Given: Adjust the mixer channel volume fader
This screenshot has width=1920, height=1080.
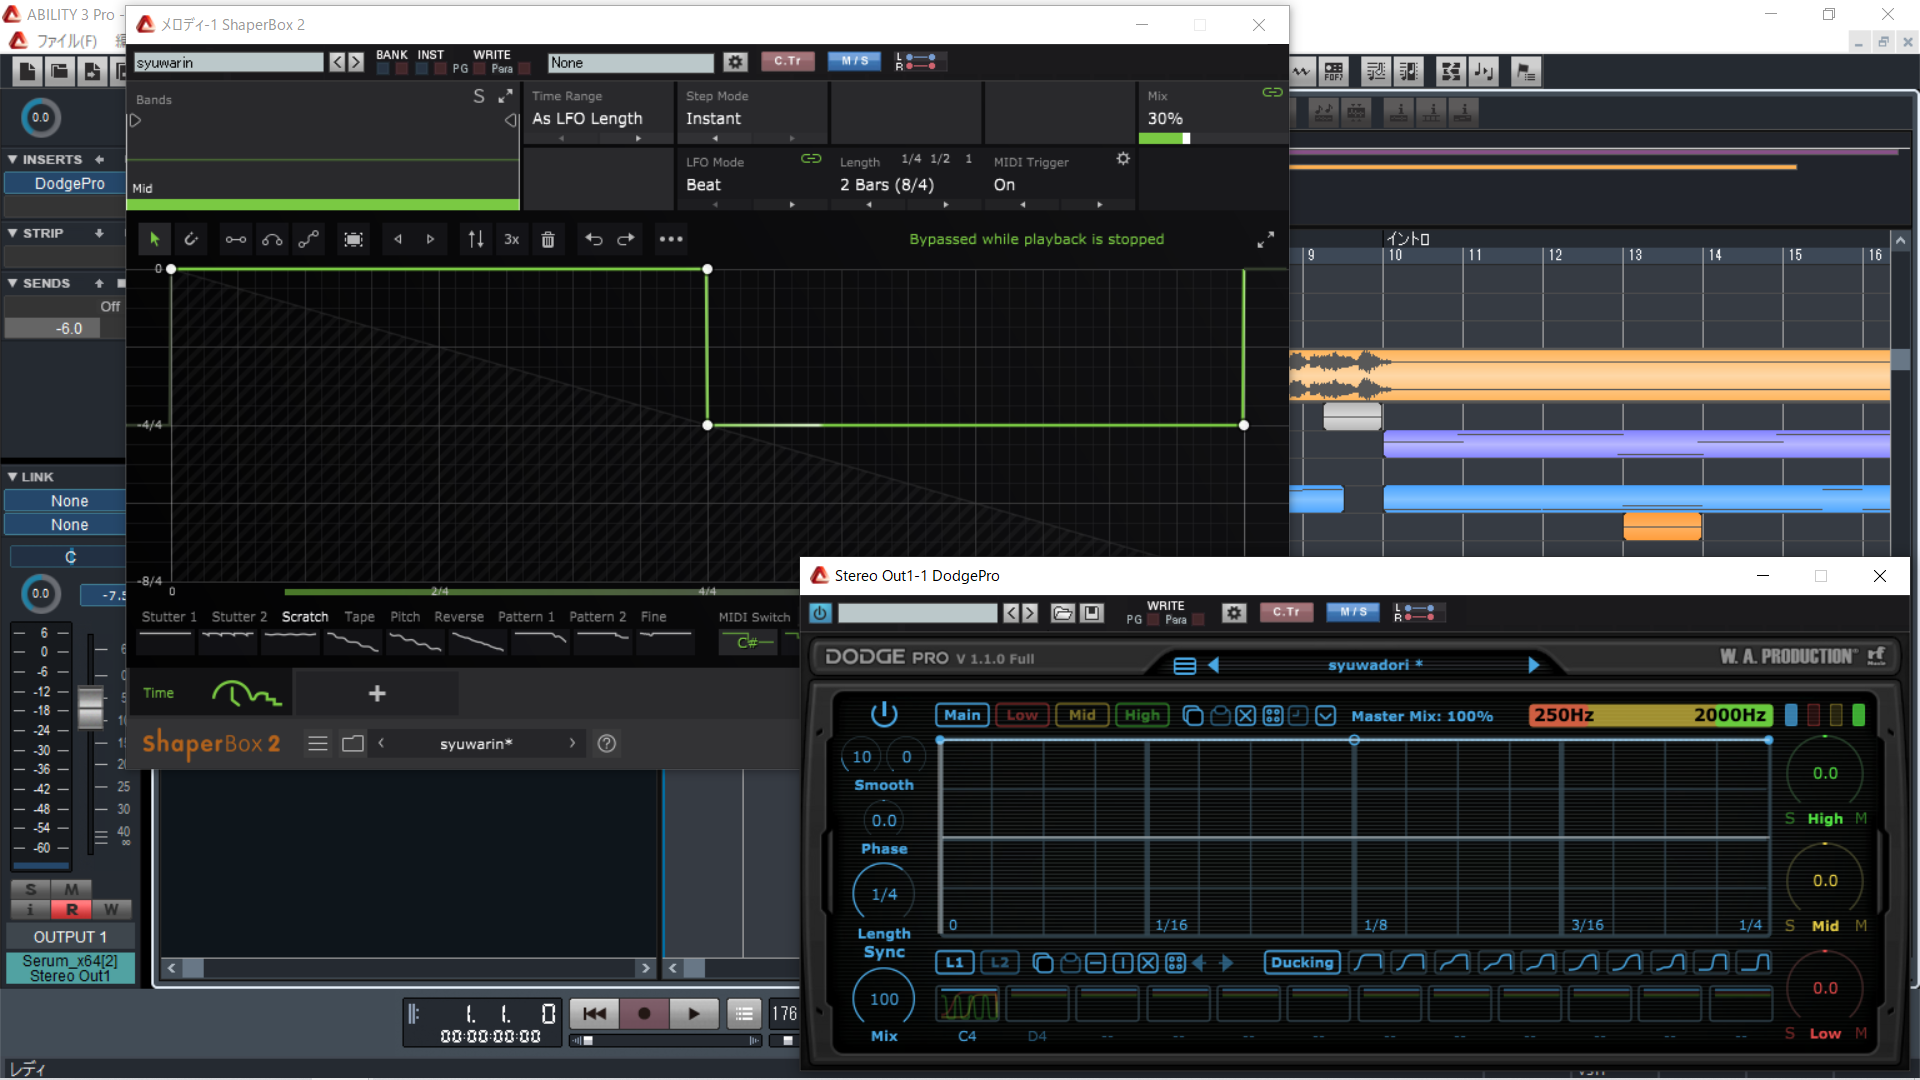Looking at the screenshot, I should 91,708.
